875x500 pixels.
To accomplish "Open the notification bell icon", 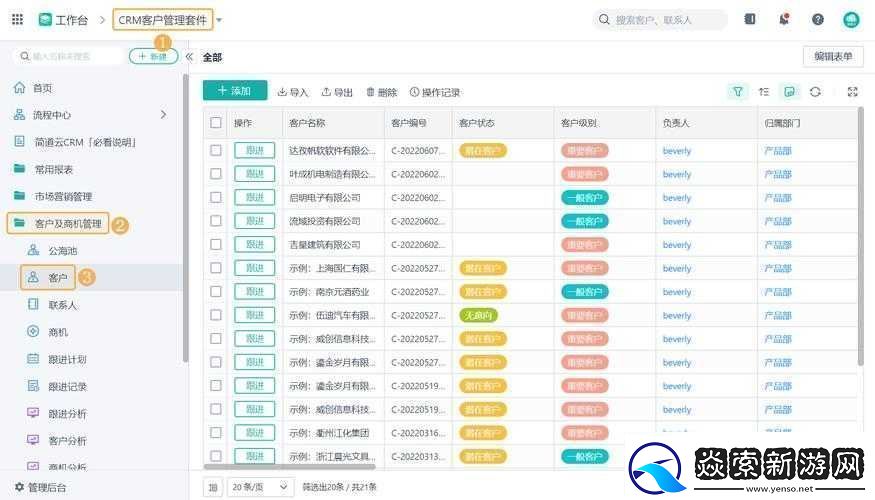I will (784, 20).
